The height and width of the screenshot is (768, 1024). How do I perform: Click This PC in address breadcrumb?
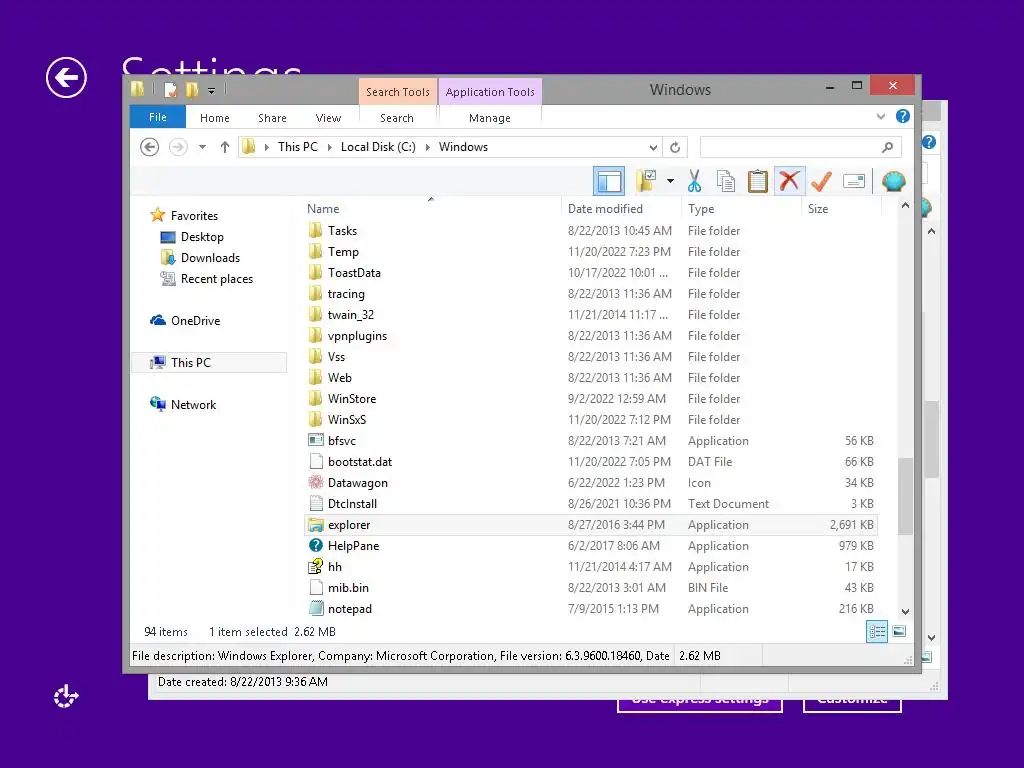298,147
